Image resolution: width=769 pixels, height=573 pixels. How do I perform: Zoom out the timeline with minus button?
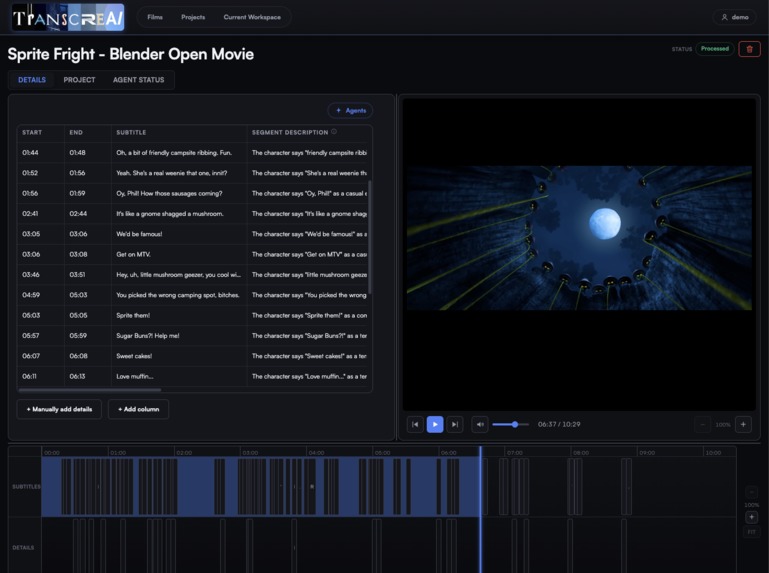[751, 492]
